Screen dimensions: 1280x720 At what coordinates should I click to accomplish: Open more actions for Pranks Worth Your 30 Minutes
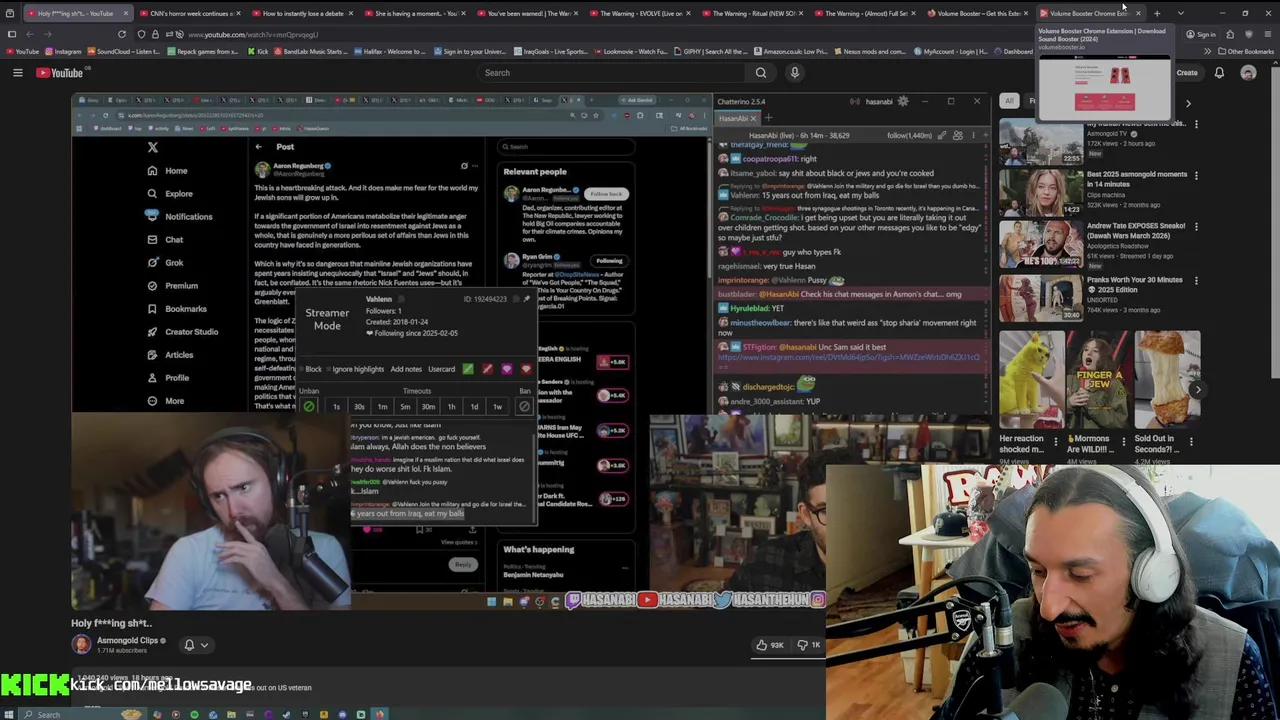pyautogui.click(x=1196, y=281)
